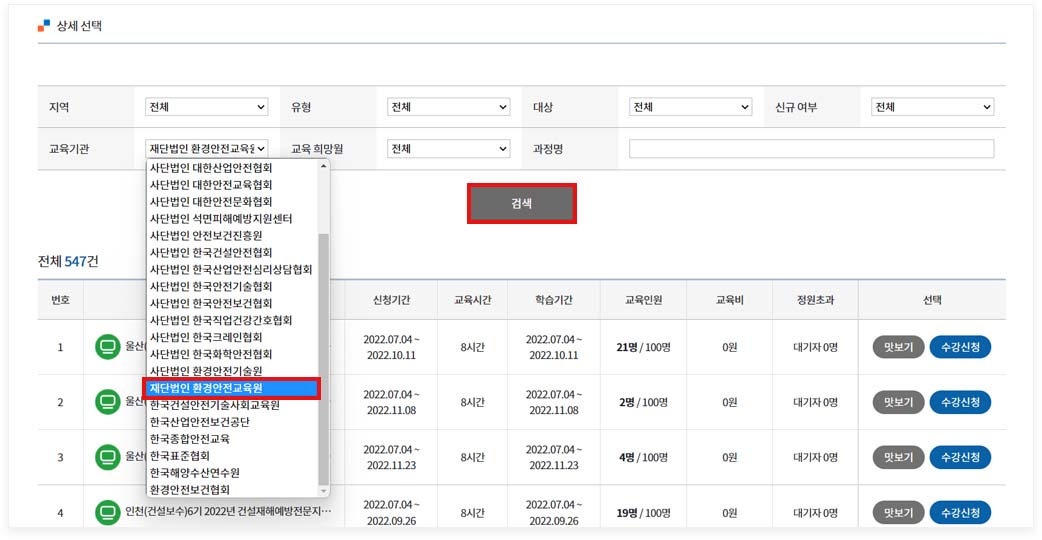Click 수강신청 button in row 3
This screenshot has height=540, width=1042.
pyautogui.click(x=960, y=457)
